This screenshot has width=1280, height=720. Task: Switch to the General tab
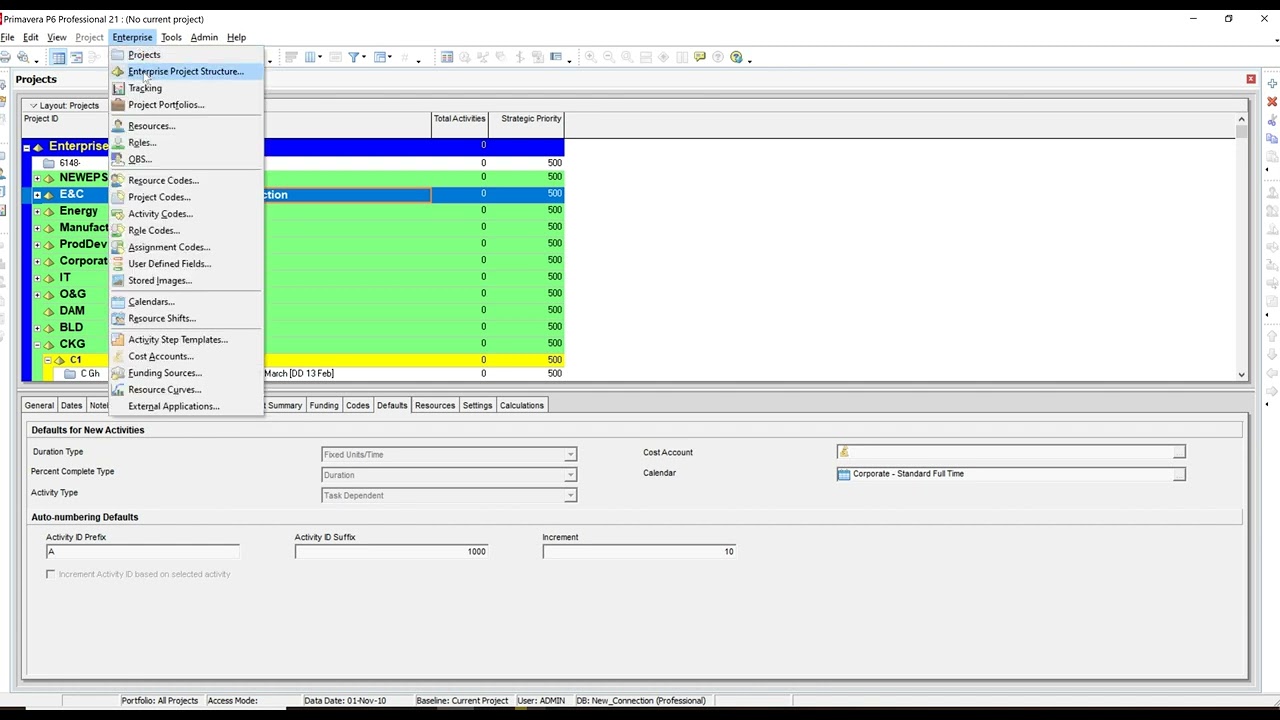point(39,405)
